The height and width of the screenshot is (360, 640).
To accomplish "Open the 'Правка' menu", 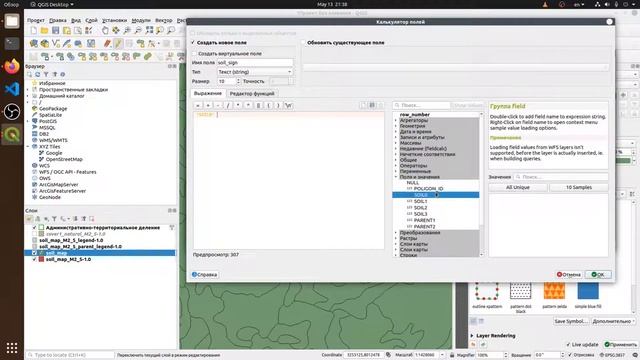I will pyautogui.click(x=58, y=20).
